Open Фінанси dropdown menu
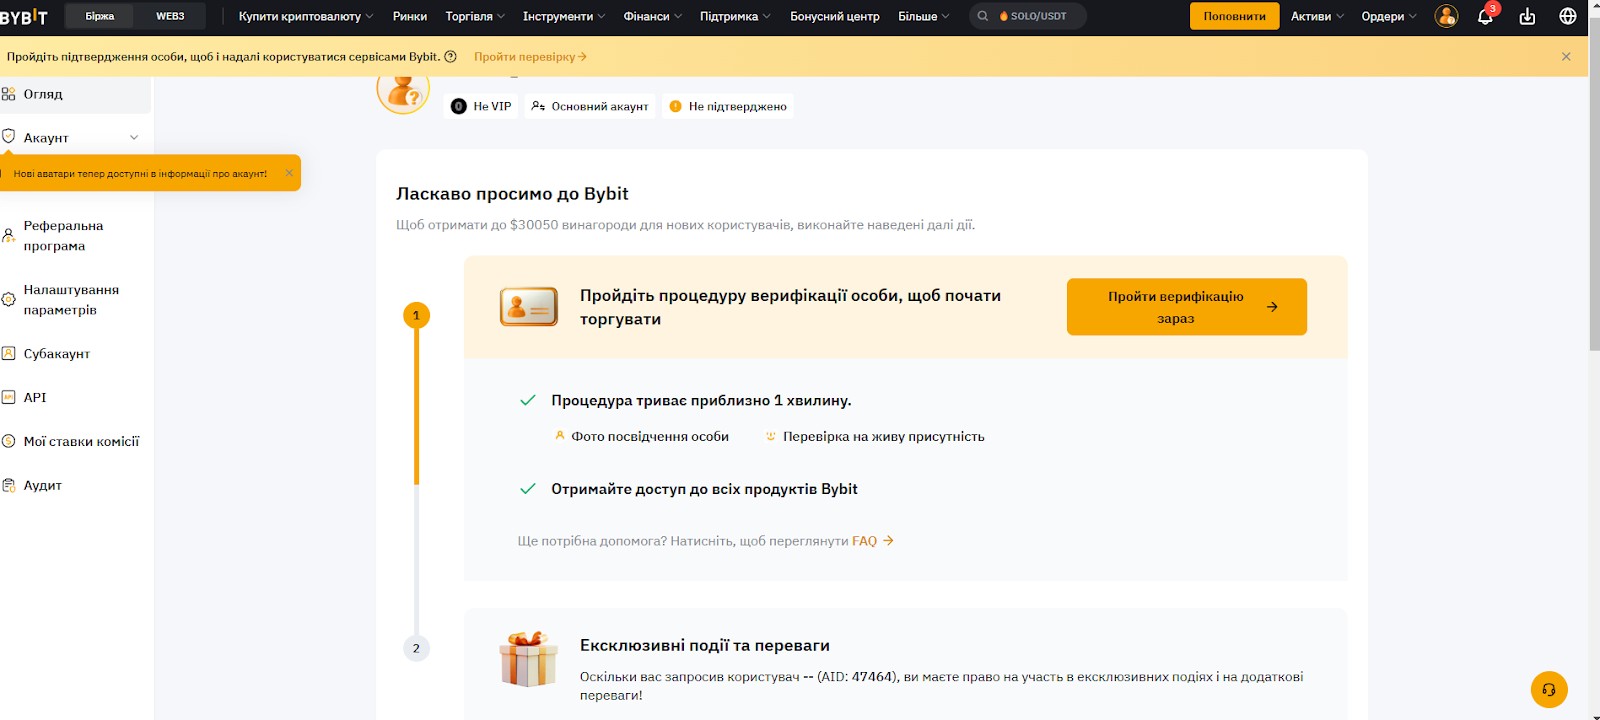Viewport: 1600px width, 720px height. pos(653,16)
